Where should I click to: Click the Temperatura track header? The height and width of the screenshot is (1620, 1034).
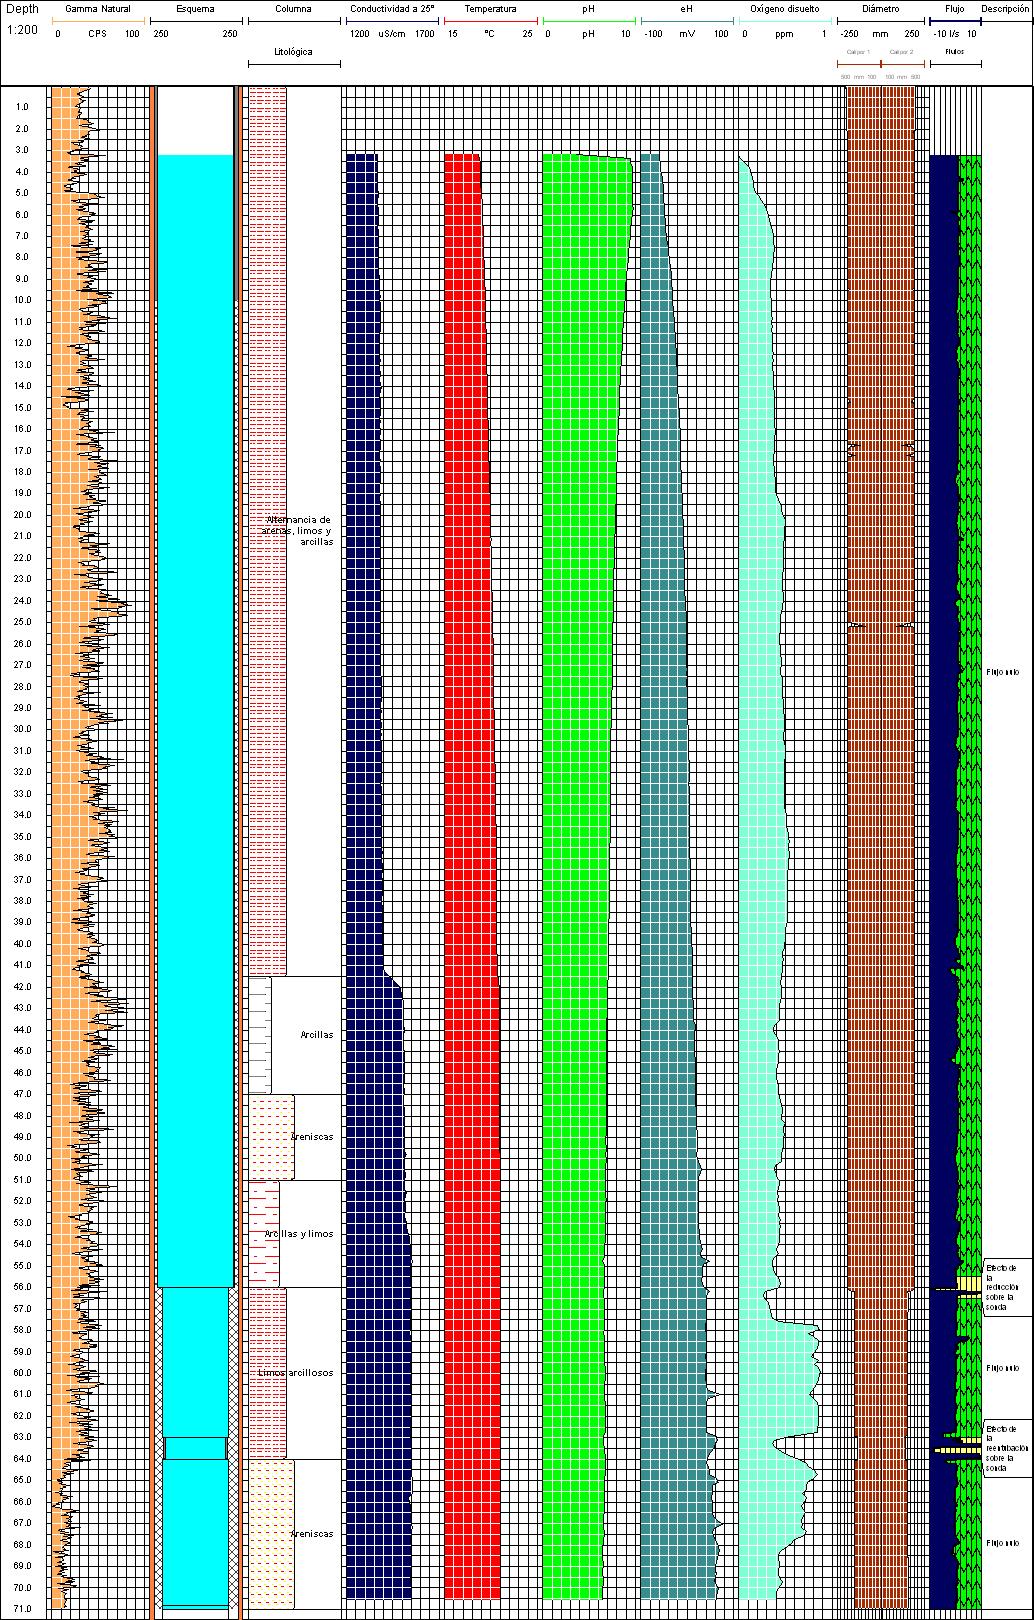click(x=490, y=9)
